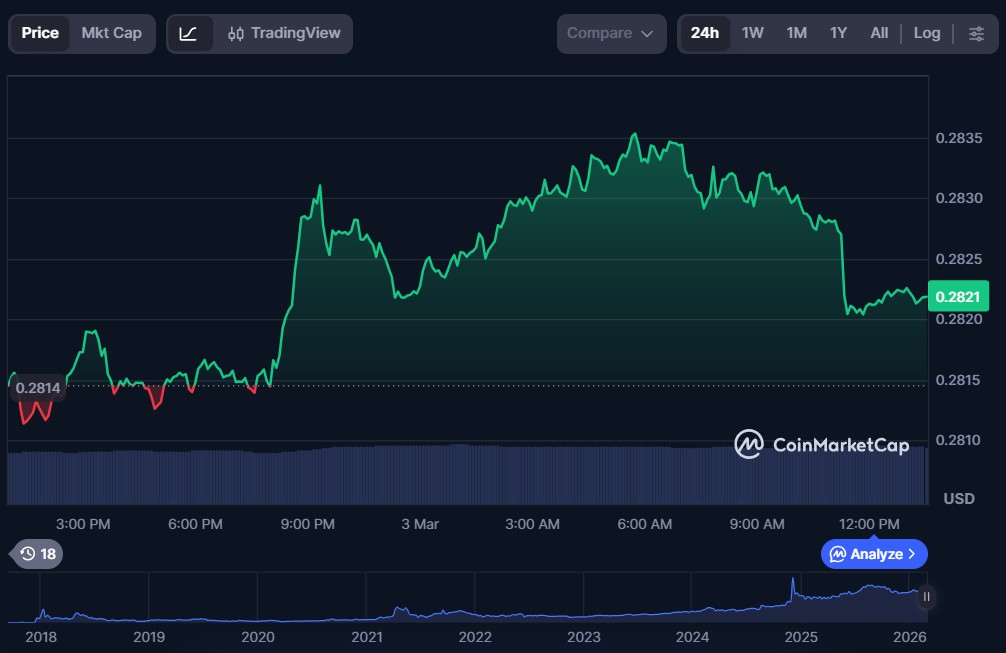Select the 24h time range
The width and height of the screenshot is (1006, 653).
[704, 33]
